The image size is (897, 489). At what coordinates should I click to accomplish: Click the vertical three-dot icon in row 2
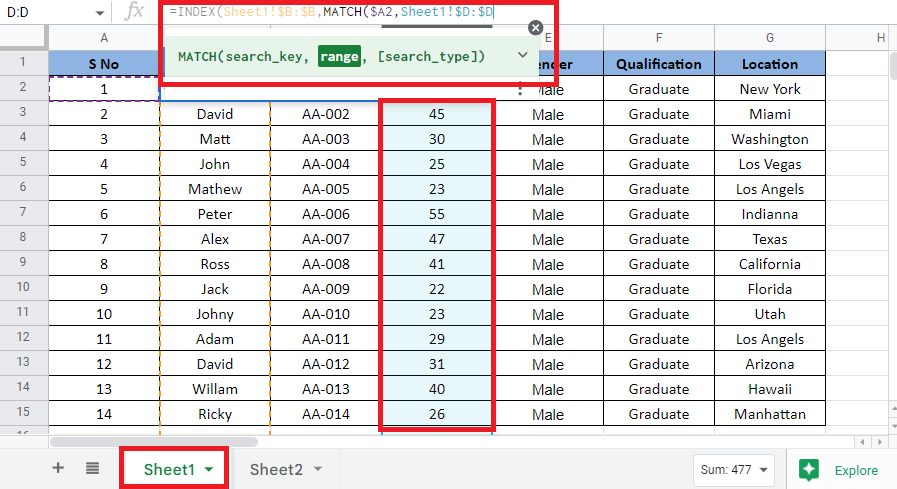[x=519, y=89]
